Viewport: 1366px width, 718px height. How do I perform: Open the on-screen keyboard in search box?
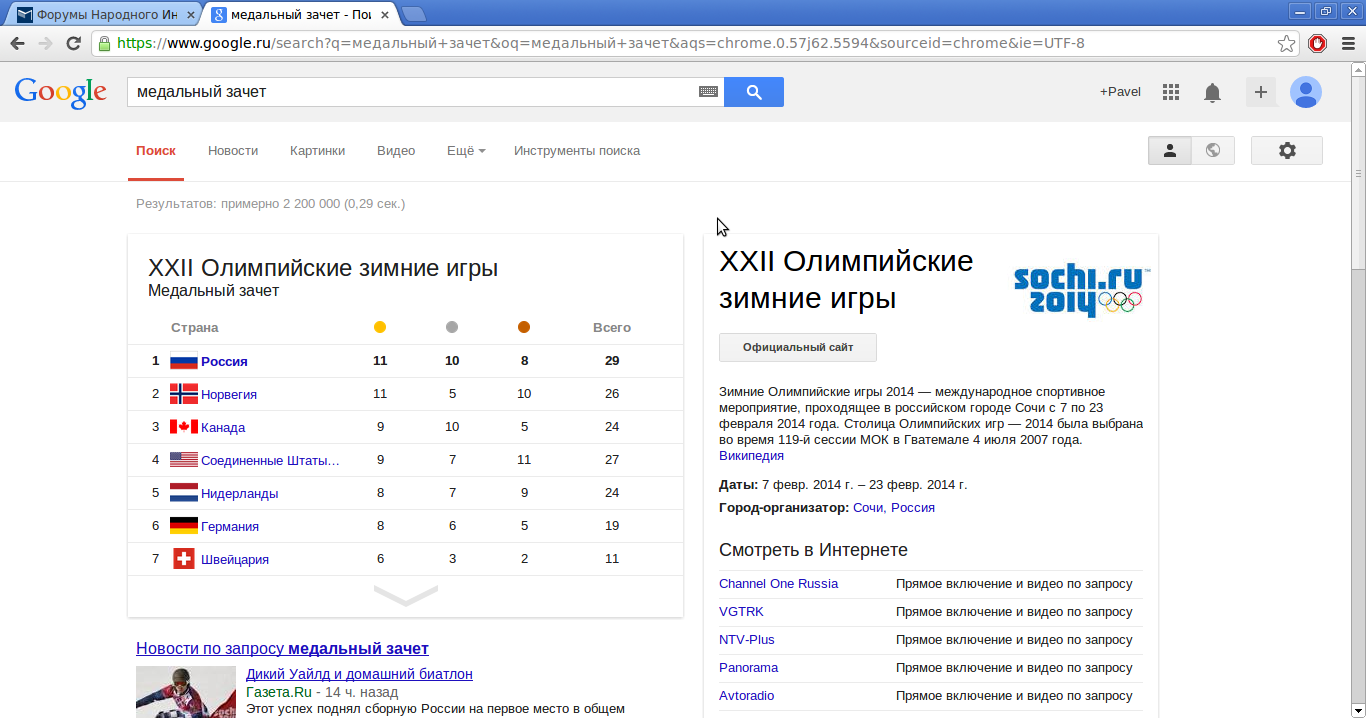click(708, 92)
